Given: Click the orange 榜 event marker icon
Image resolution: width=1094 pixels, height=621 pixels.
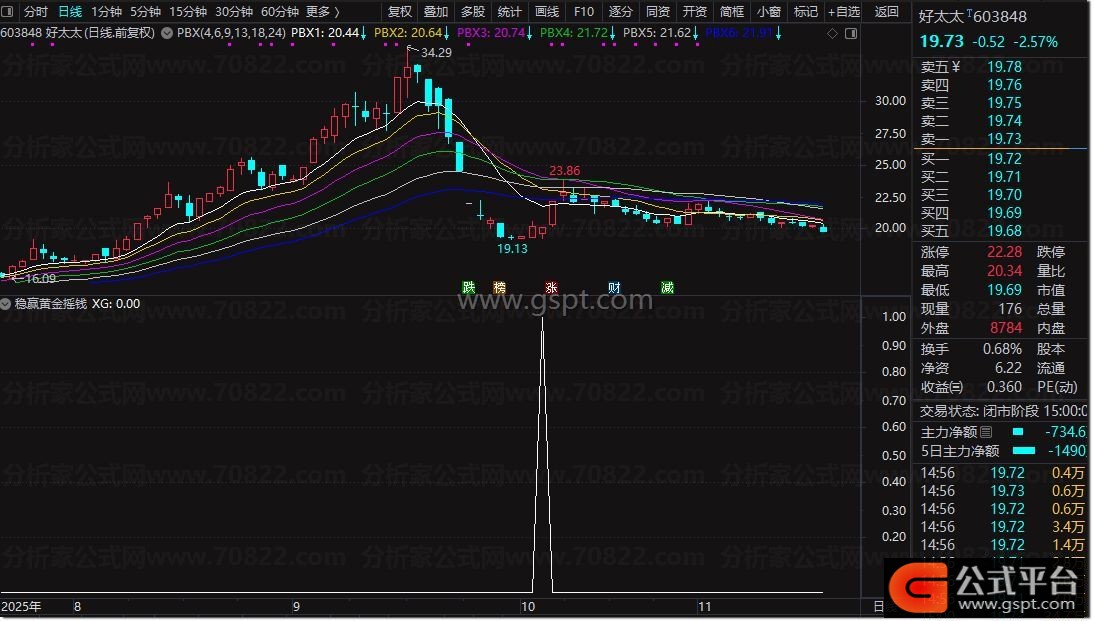Looking at the screenshot, I should pos(499,287).
